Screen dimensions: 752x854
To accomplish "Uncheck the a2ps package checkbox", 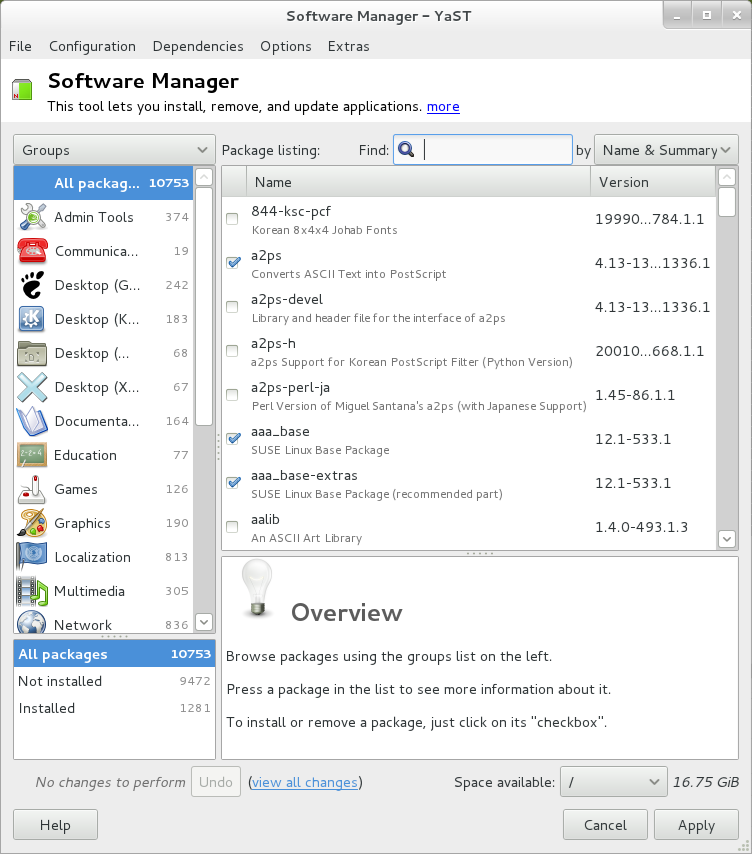I will 234,263.
